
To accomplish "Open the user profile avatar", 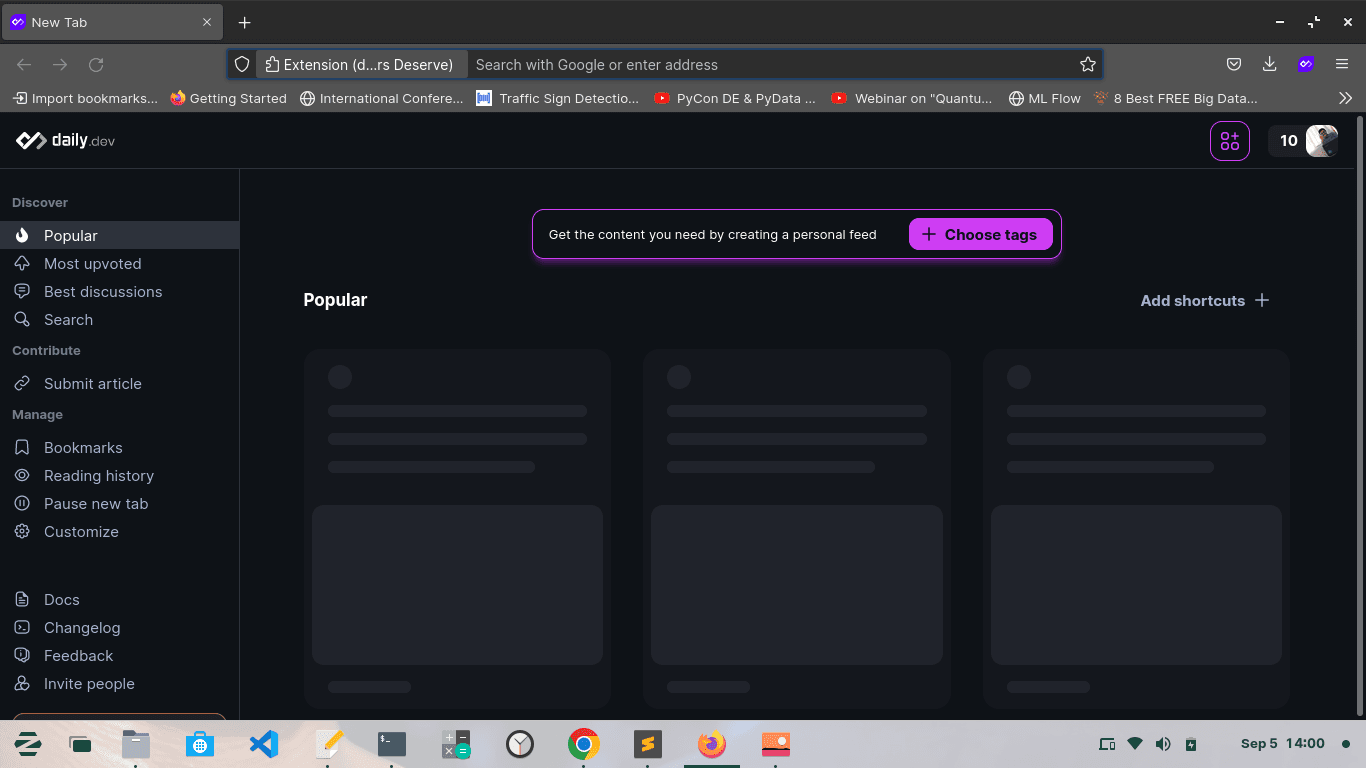I will pyautogui.click(x=1321, y=141).
